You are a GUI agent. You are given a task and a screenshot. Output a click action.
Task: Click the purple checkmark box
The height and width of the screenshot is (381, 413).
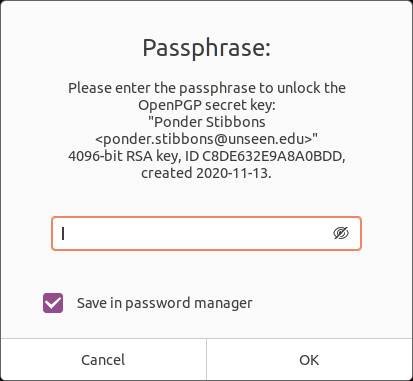click(x=53, y=303)
